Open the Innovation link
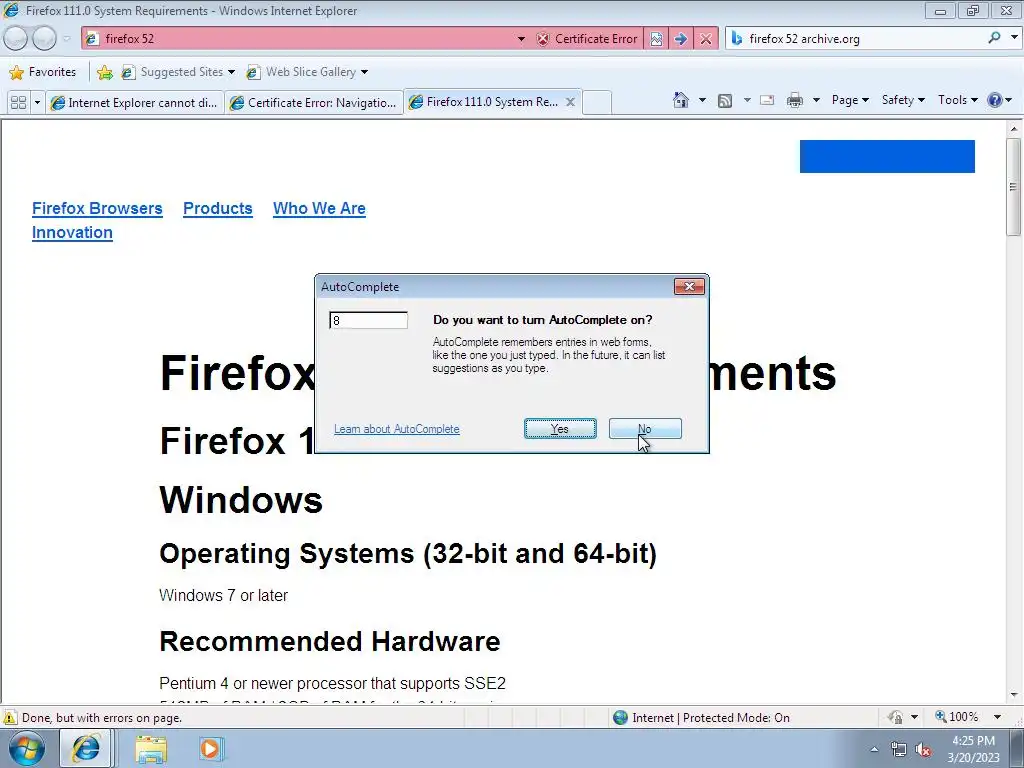1024x768 pixels. [72, 232]
